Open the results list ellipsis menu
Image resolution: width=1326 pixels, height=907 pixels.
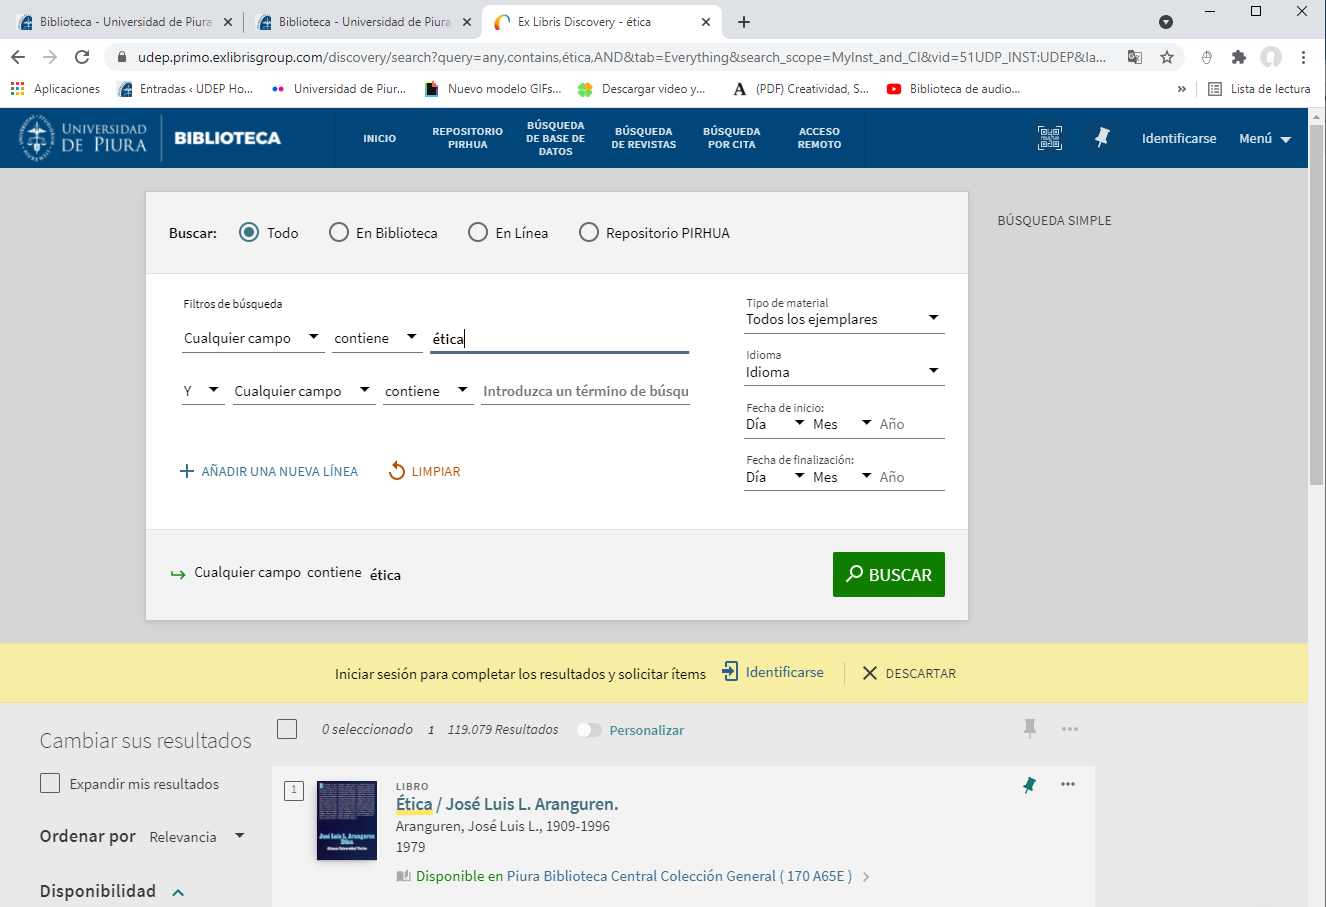pos(1070,729)
